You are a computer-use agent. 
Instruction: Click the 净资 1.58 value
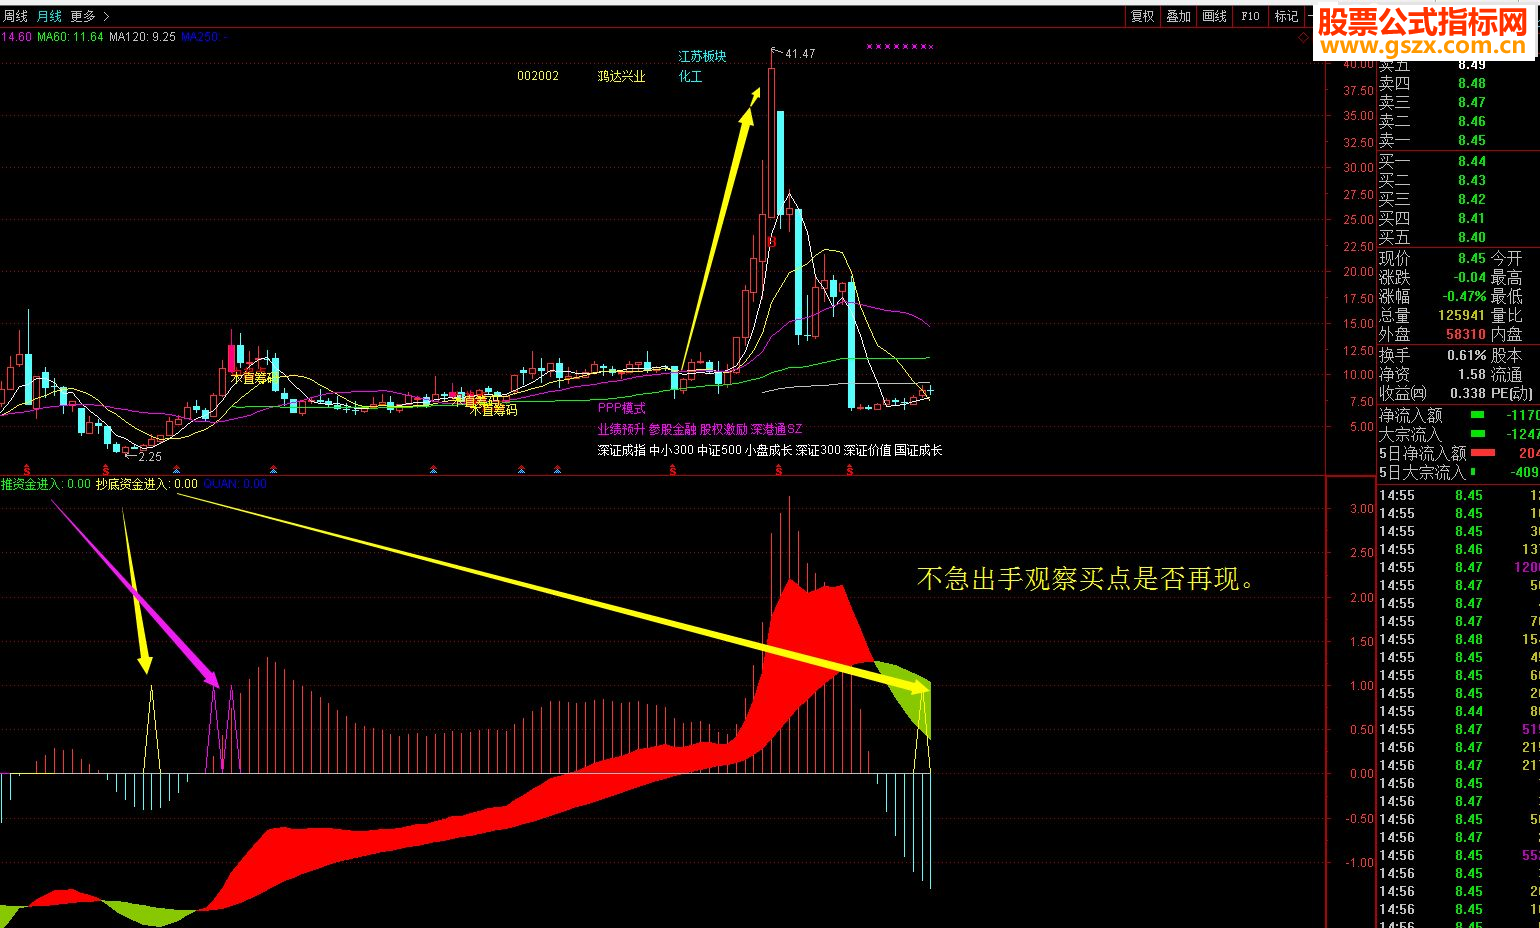pos(1471,374)
